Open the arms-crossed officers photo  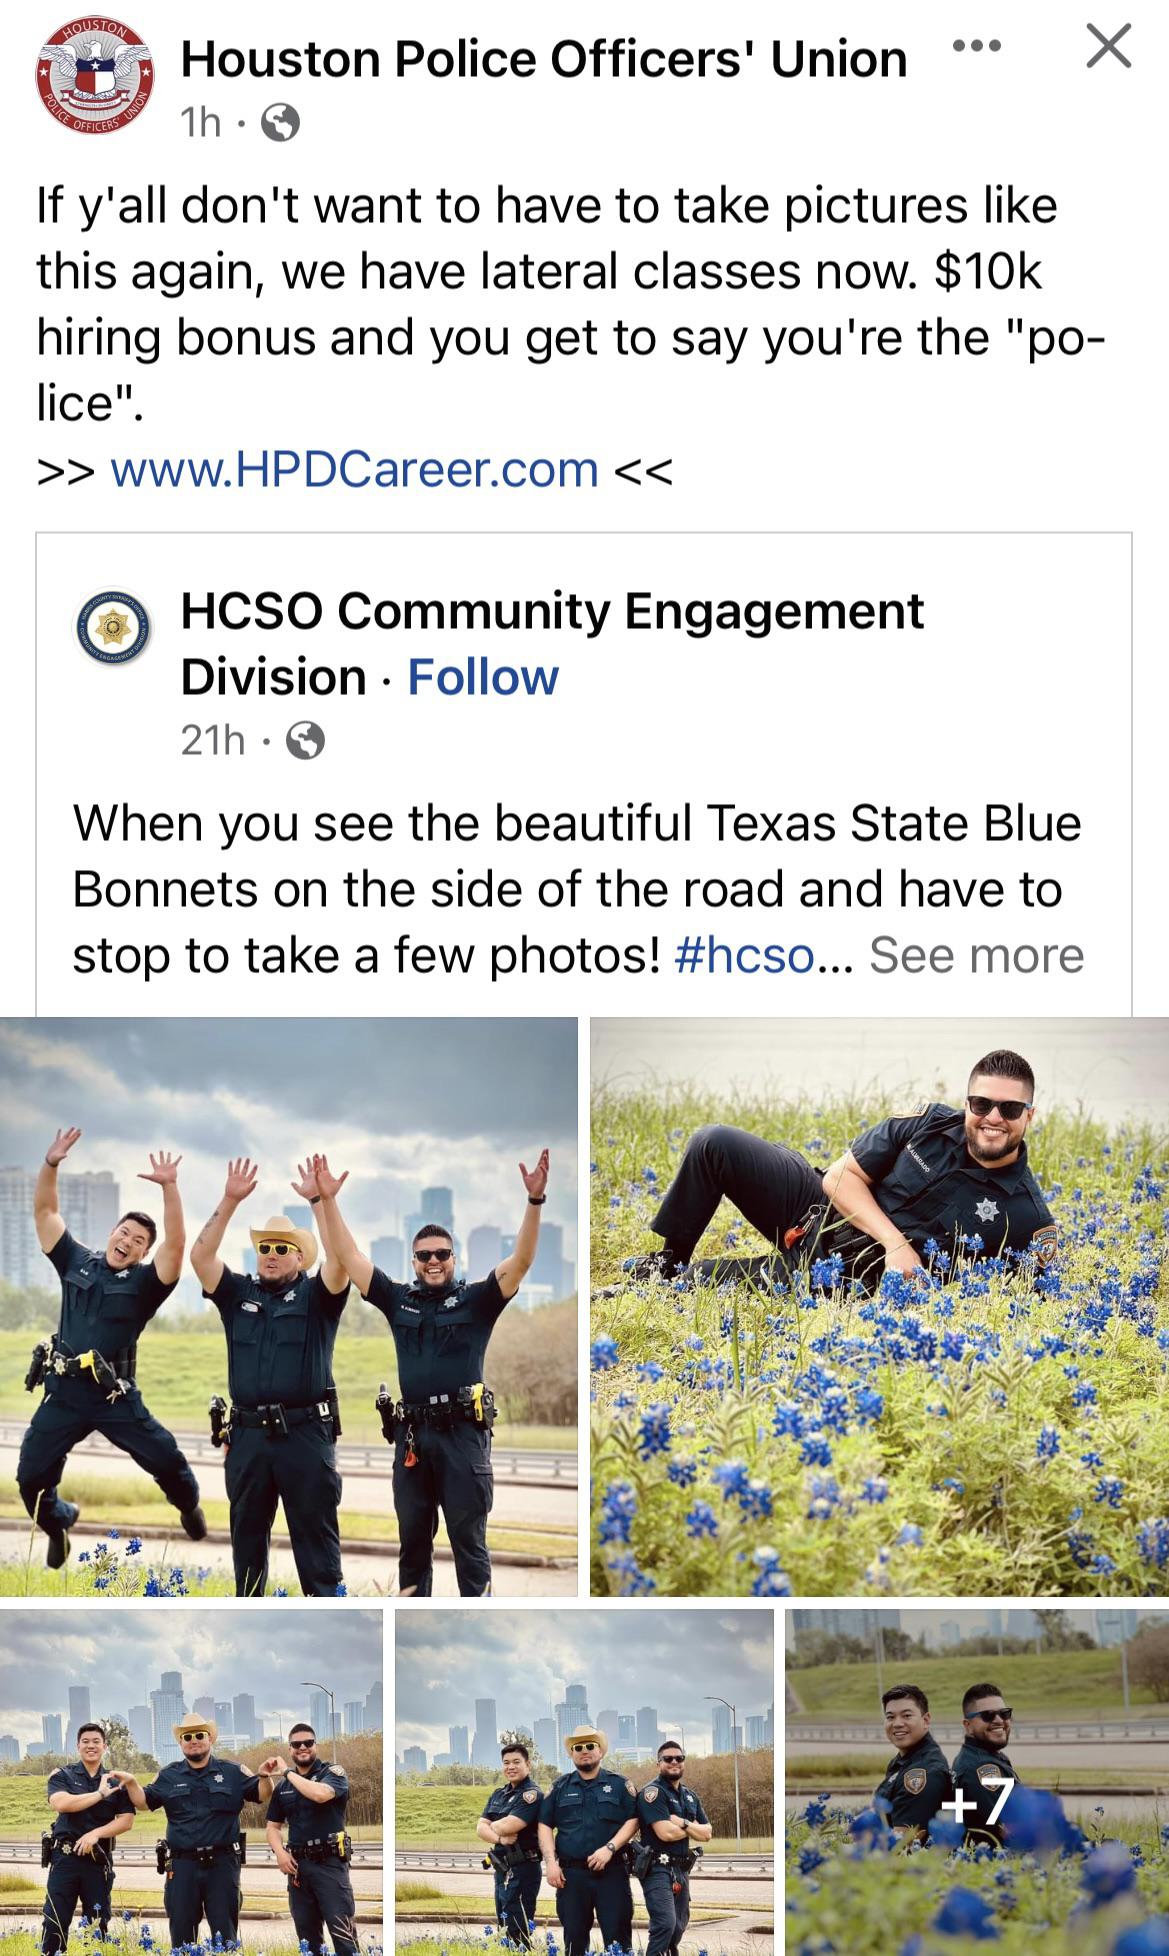[x=584, y=1782]
